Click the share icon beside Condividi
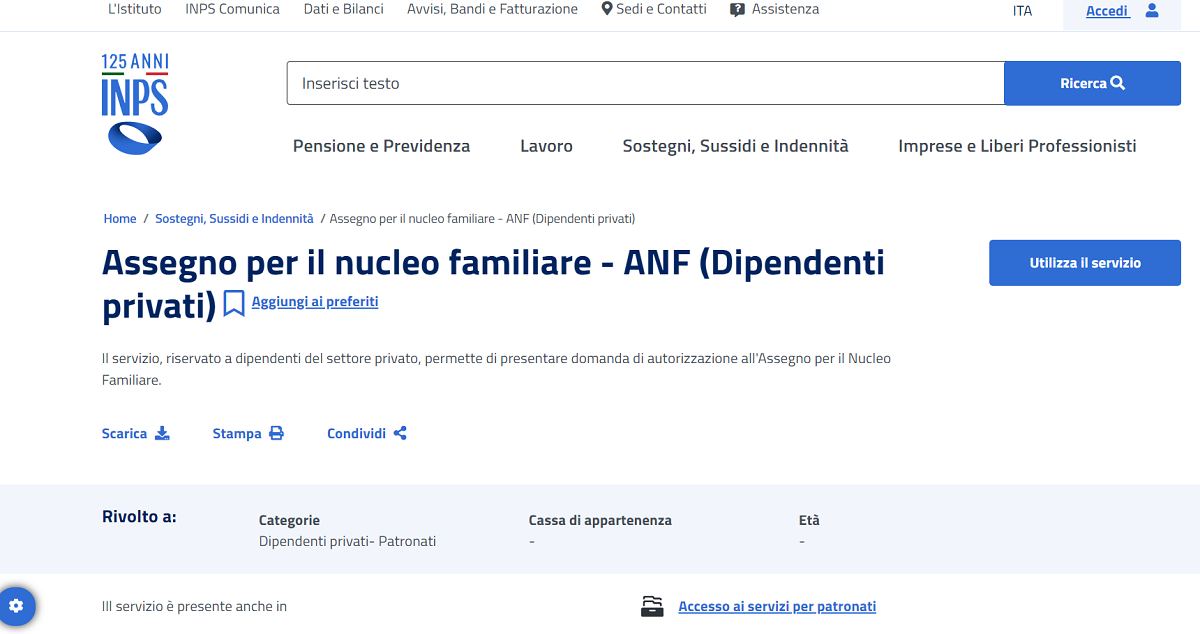This screenshot has height=634, width=1200. (400, 433)
